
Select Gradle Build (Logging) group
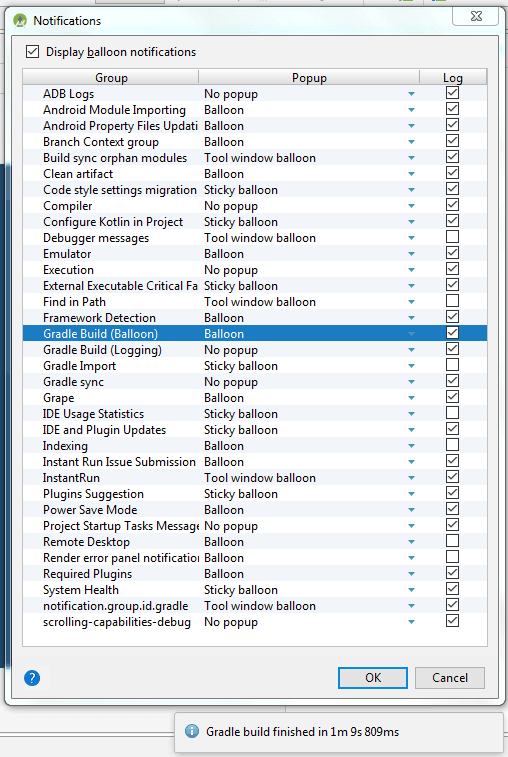(x=255, y=350)
